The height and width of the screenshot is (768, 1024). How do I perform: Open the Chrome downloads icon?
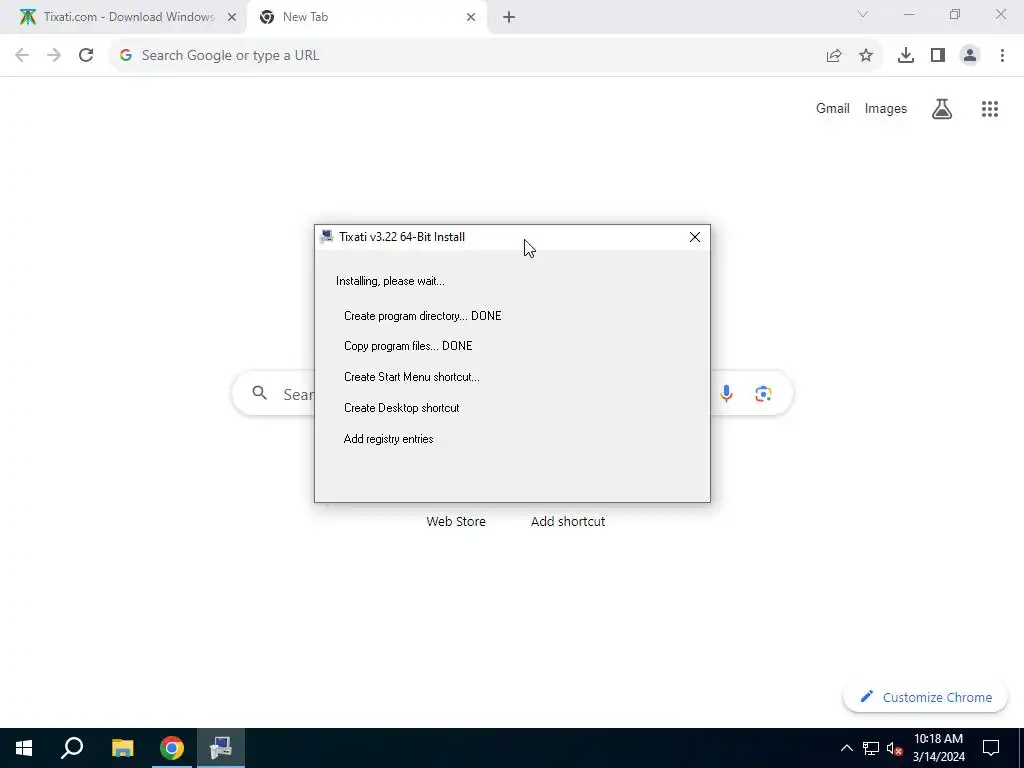click(906, 56)
